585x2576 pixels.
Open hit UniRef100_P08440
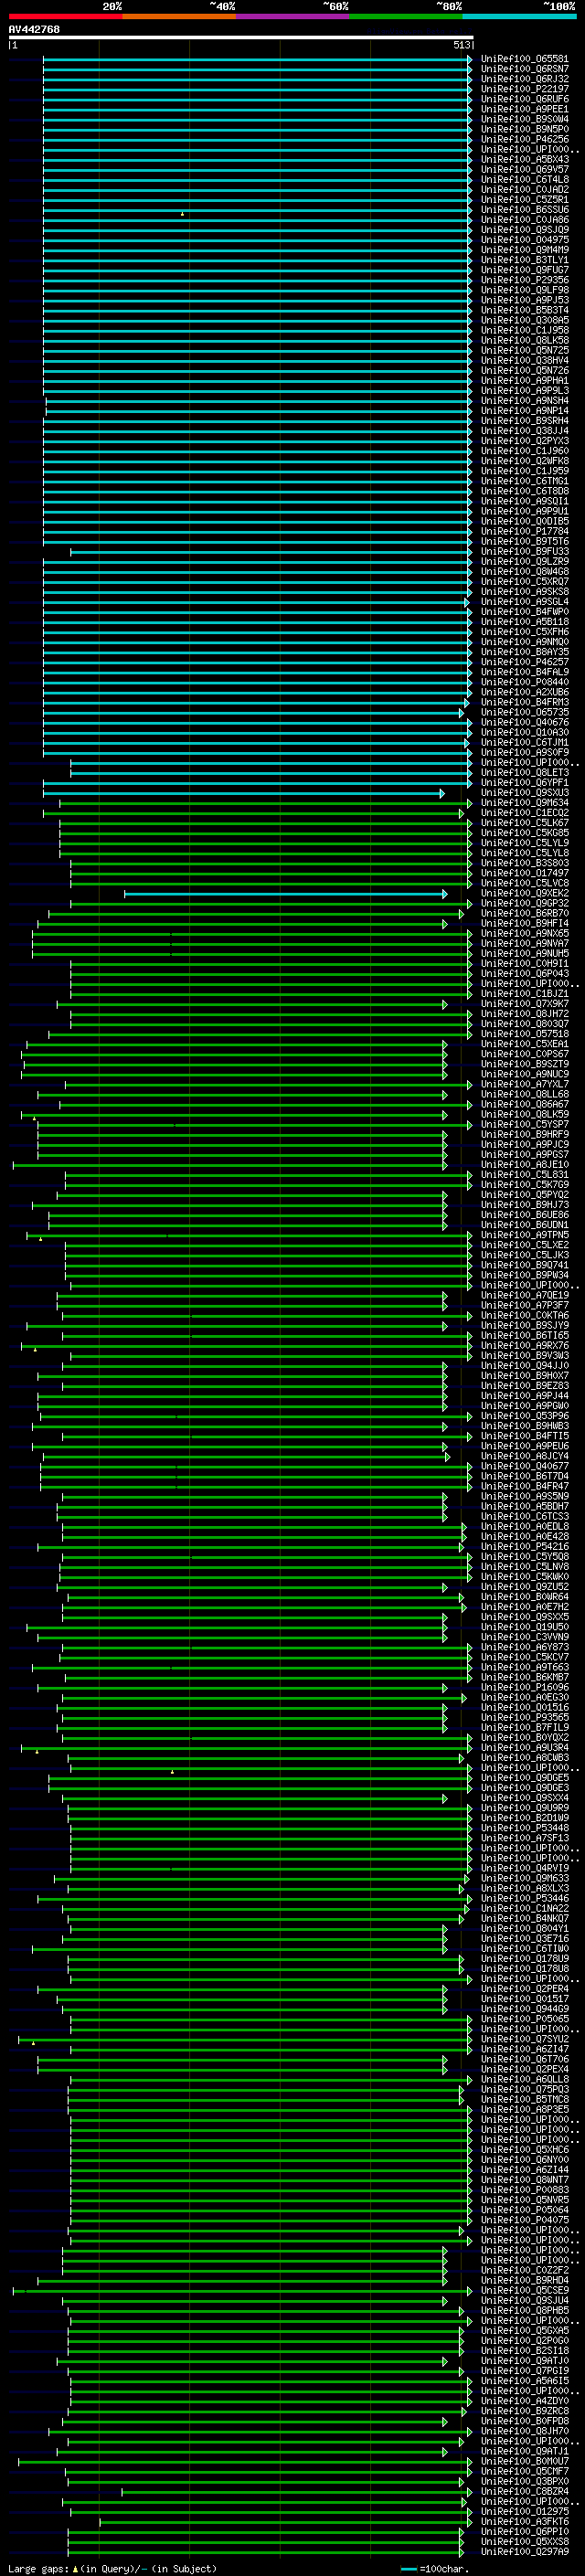point(525,682)
